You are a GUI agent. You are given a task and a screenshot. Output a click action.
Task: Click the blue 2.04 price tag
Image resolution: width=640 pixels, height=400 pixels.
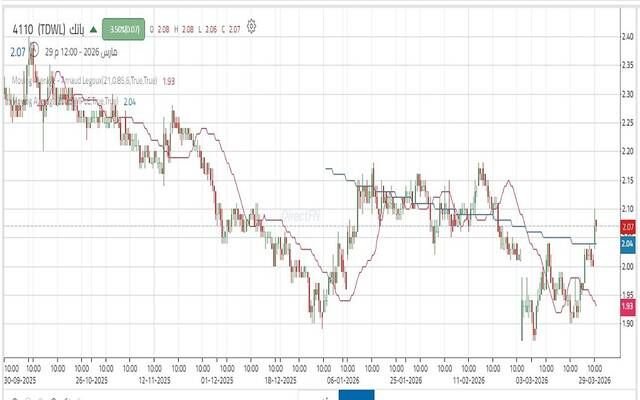click(x=627, y=244)
